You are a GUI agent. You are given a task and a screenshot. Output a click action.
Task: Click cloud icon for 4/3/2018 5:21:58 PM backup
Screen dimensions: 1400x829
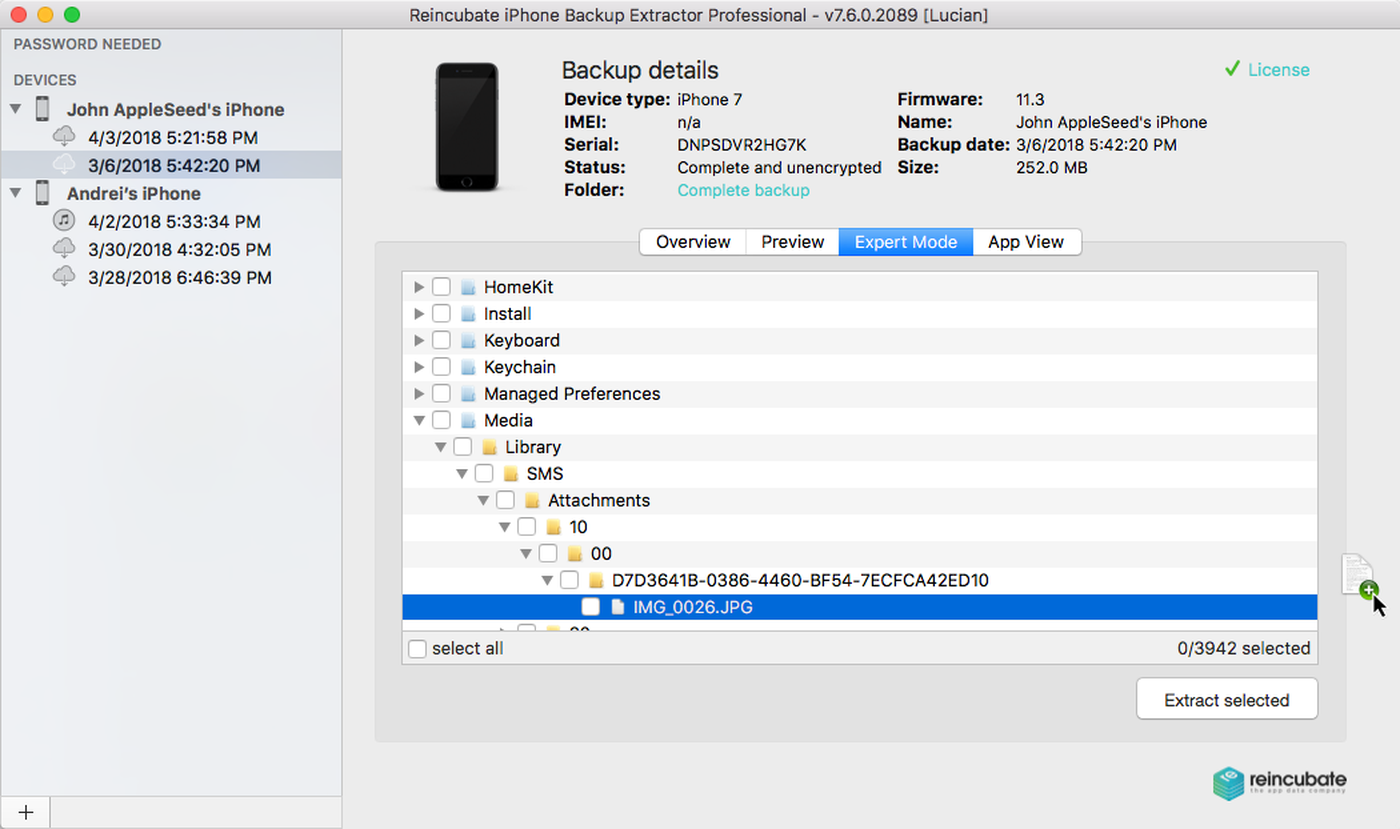pos(64,137)
